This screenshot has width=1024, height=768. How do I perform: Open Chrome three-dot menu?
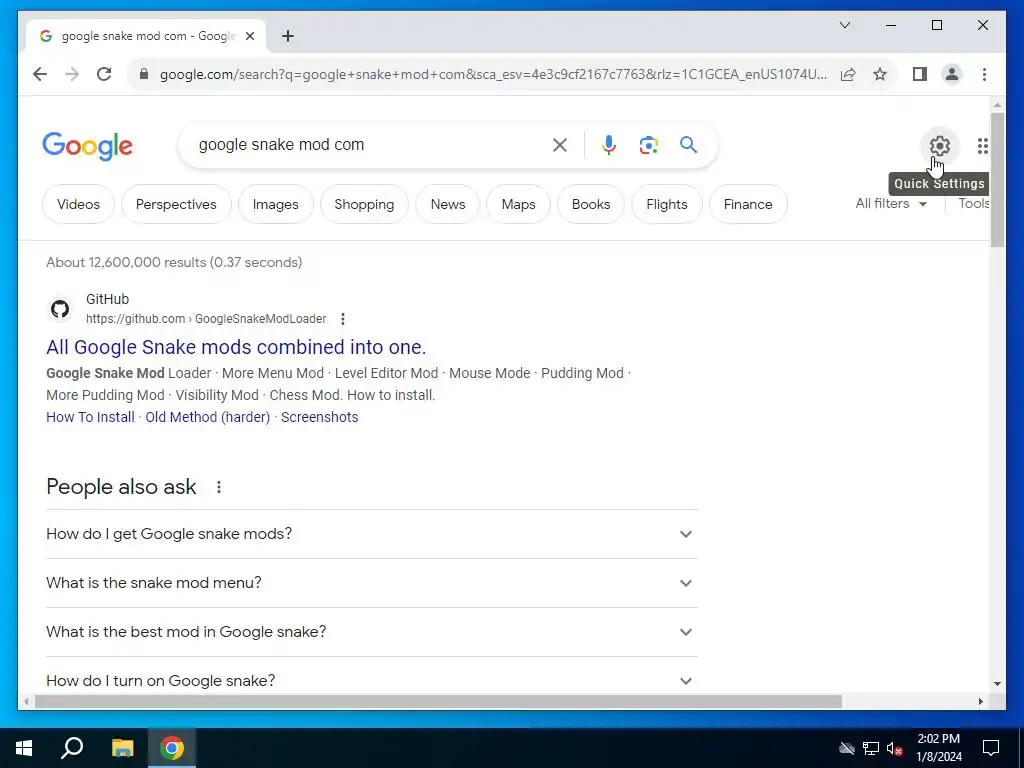pyautogui.click(x=984, y=74)
